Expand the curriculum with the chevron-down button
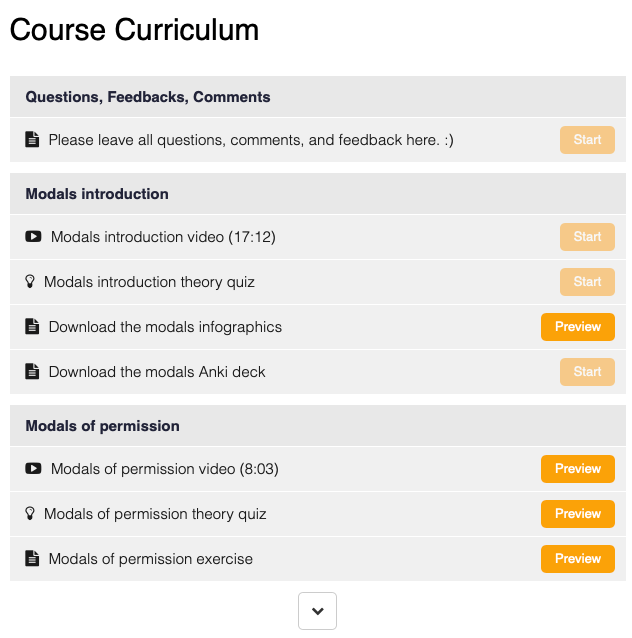 [x=317, y=611]
